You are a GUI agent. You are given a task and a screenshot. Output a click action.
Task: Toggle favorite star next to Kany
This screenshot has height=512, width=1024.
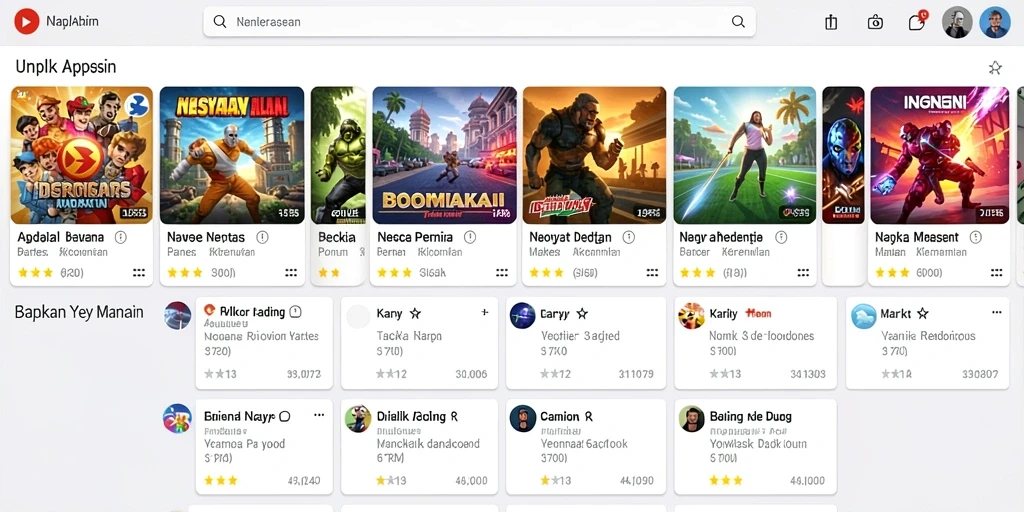tap(415, 314)
